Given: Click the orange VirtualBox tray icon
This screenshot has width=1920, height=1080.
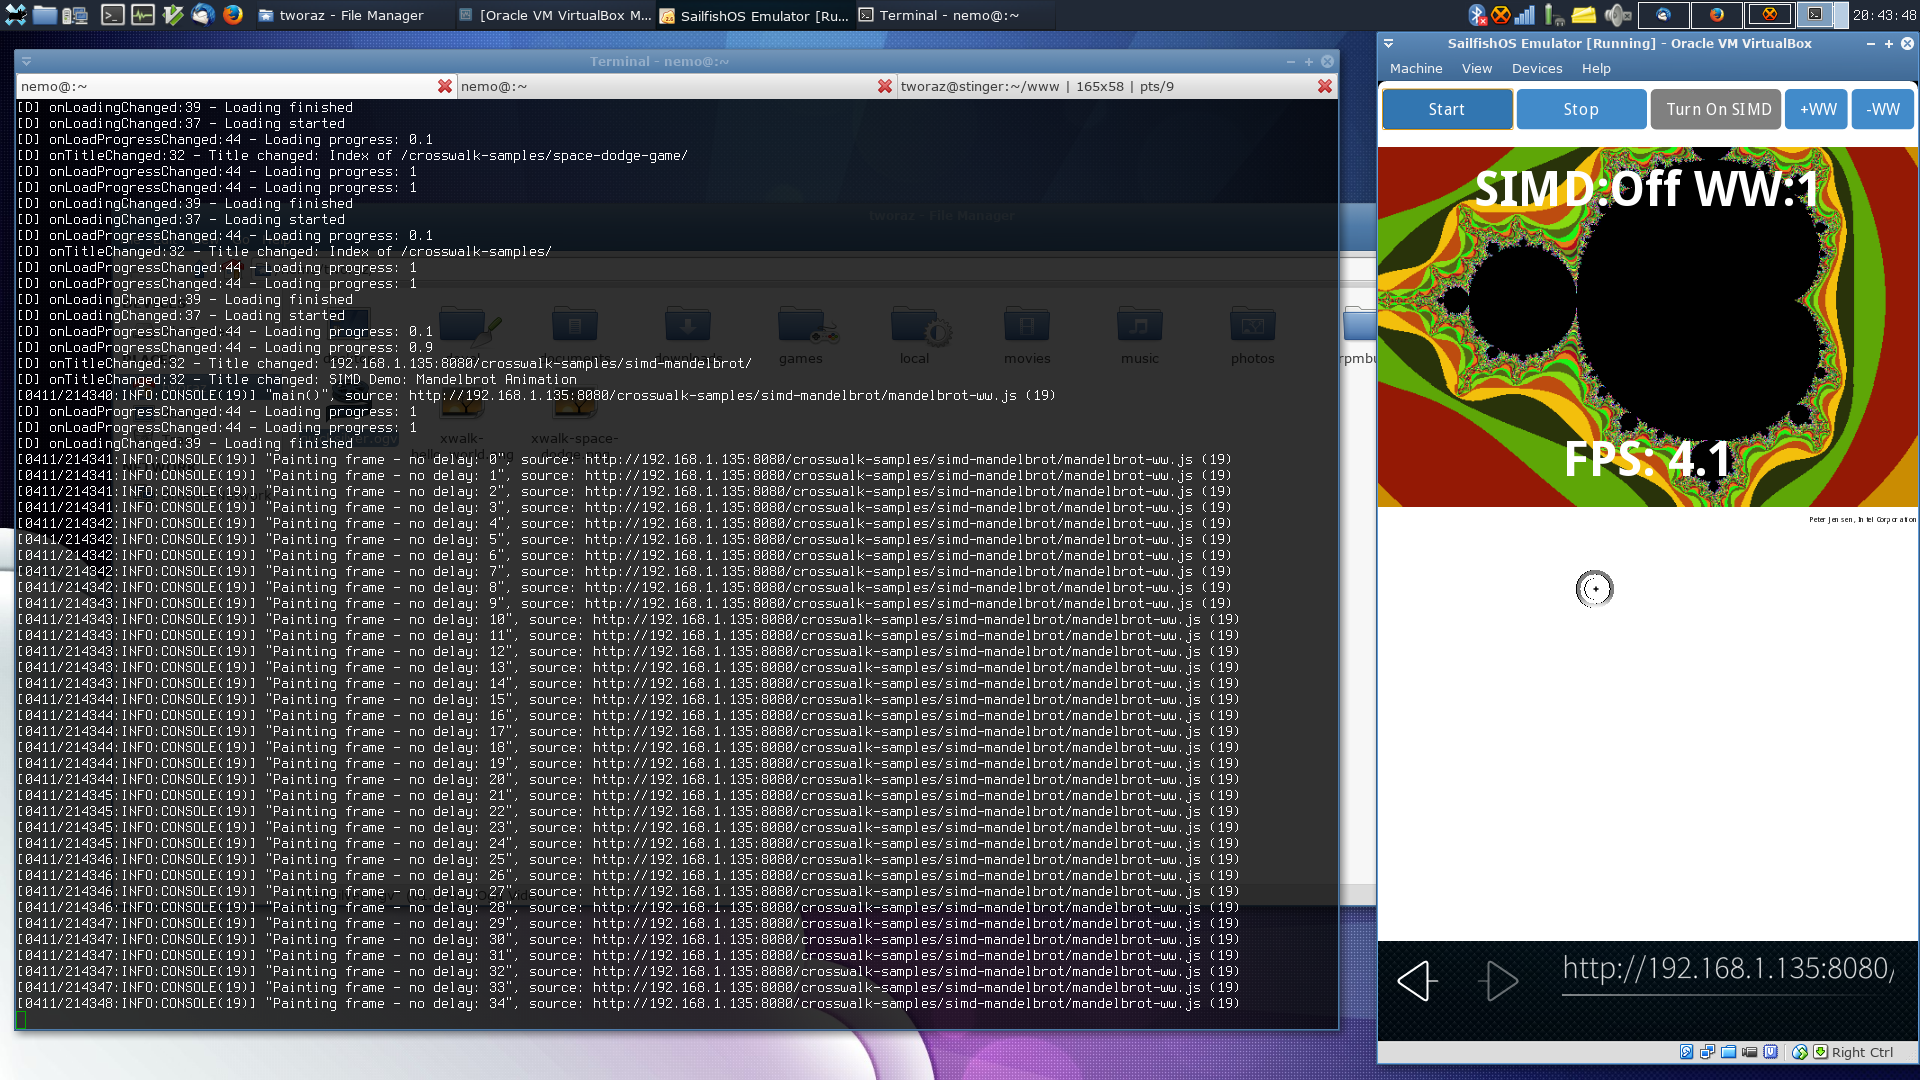Looking at the screenshot, I should coord(1501,15).
